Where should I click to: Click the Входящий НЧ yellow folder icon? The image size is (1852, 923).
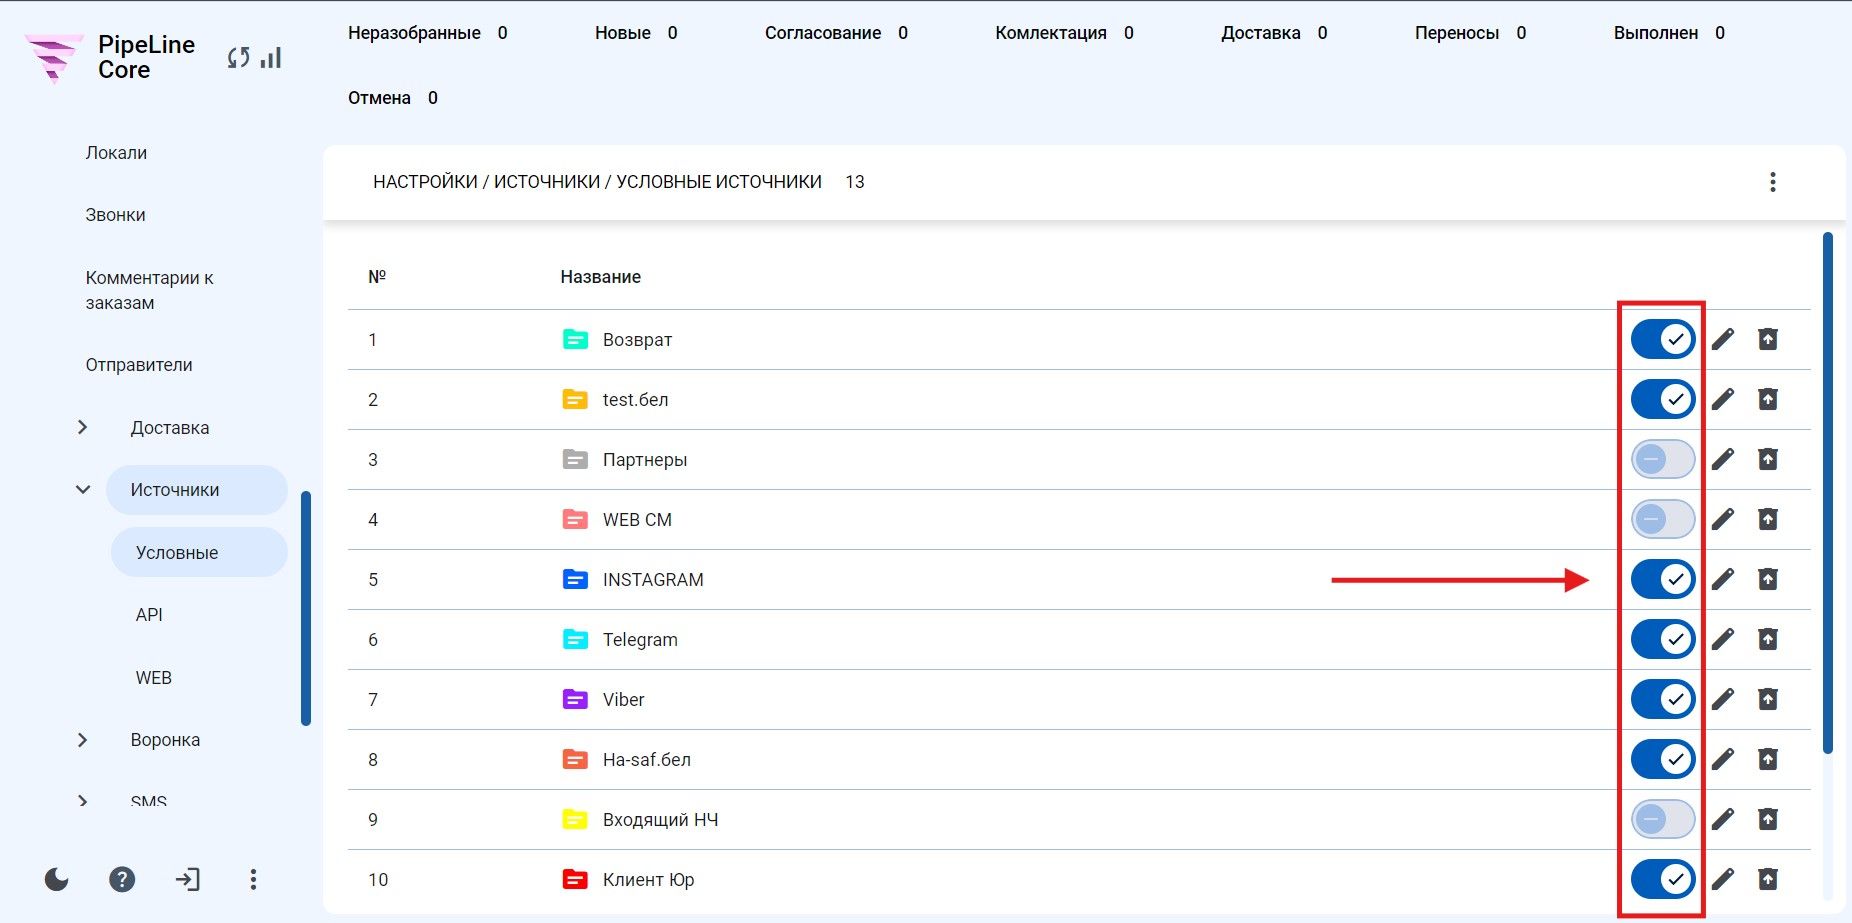click(575, 820)
